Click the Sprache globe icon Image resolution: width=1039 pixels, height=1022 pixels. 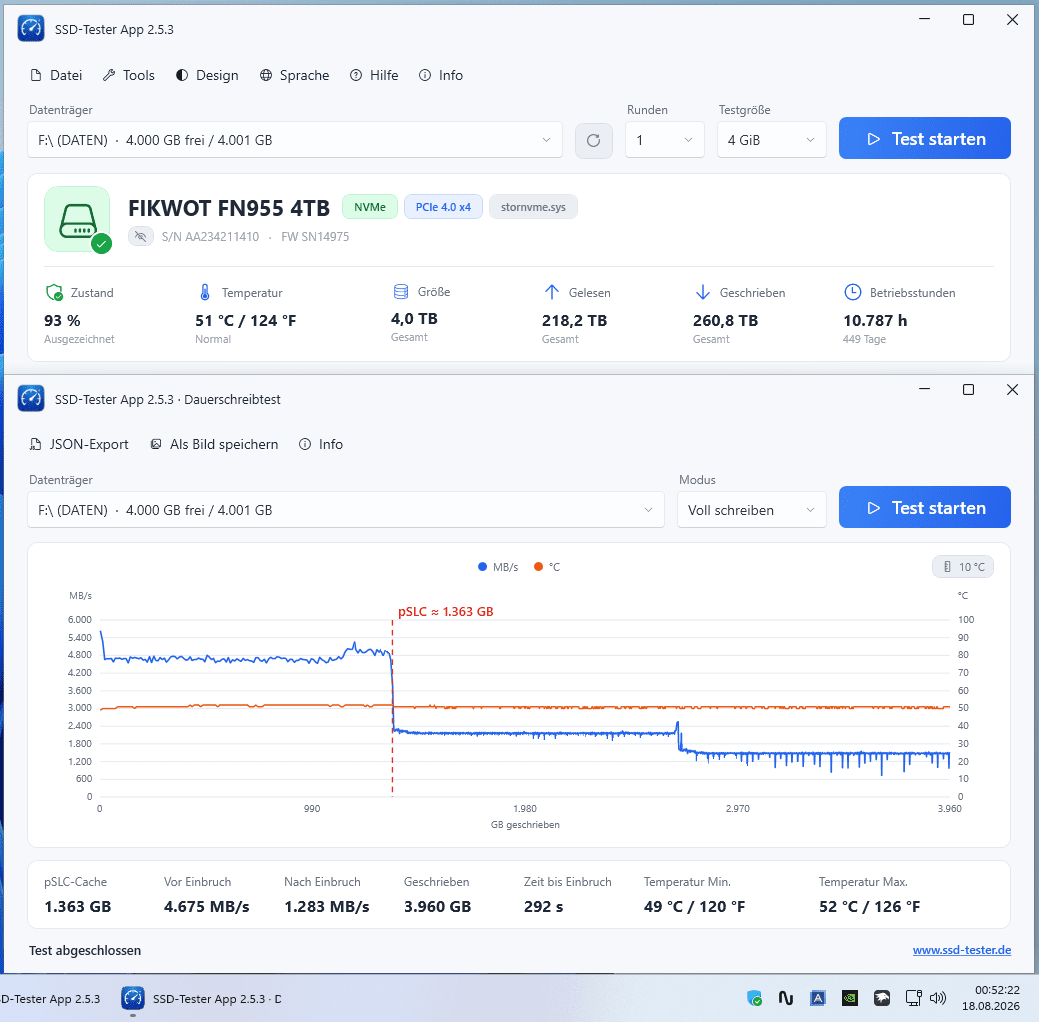click(266, 76)
